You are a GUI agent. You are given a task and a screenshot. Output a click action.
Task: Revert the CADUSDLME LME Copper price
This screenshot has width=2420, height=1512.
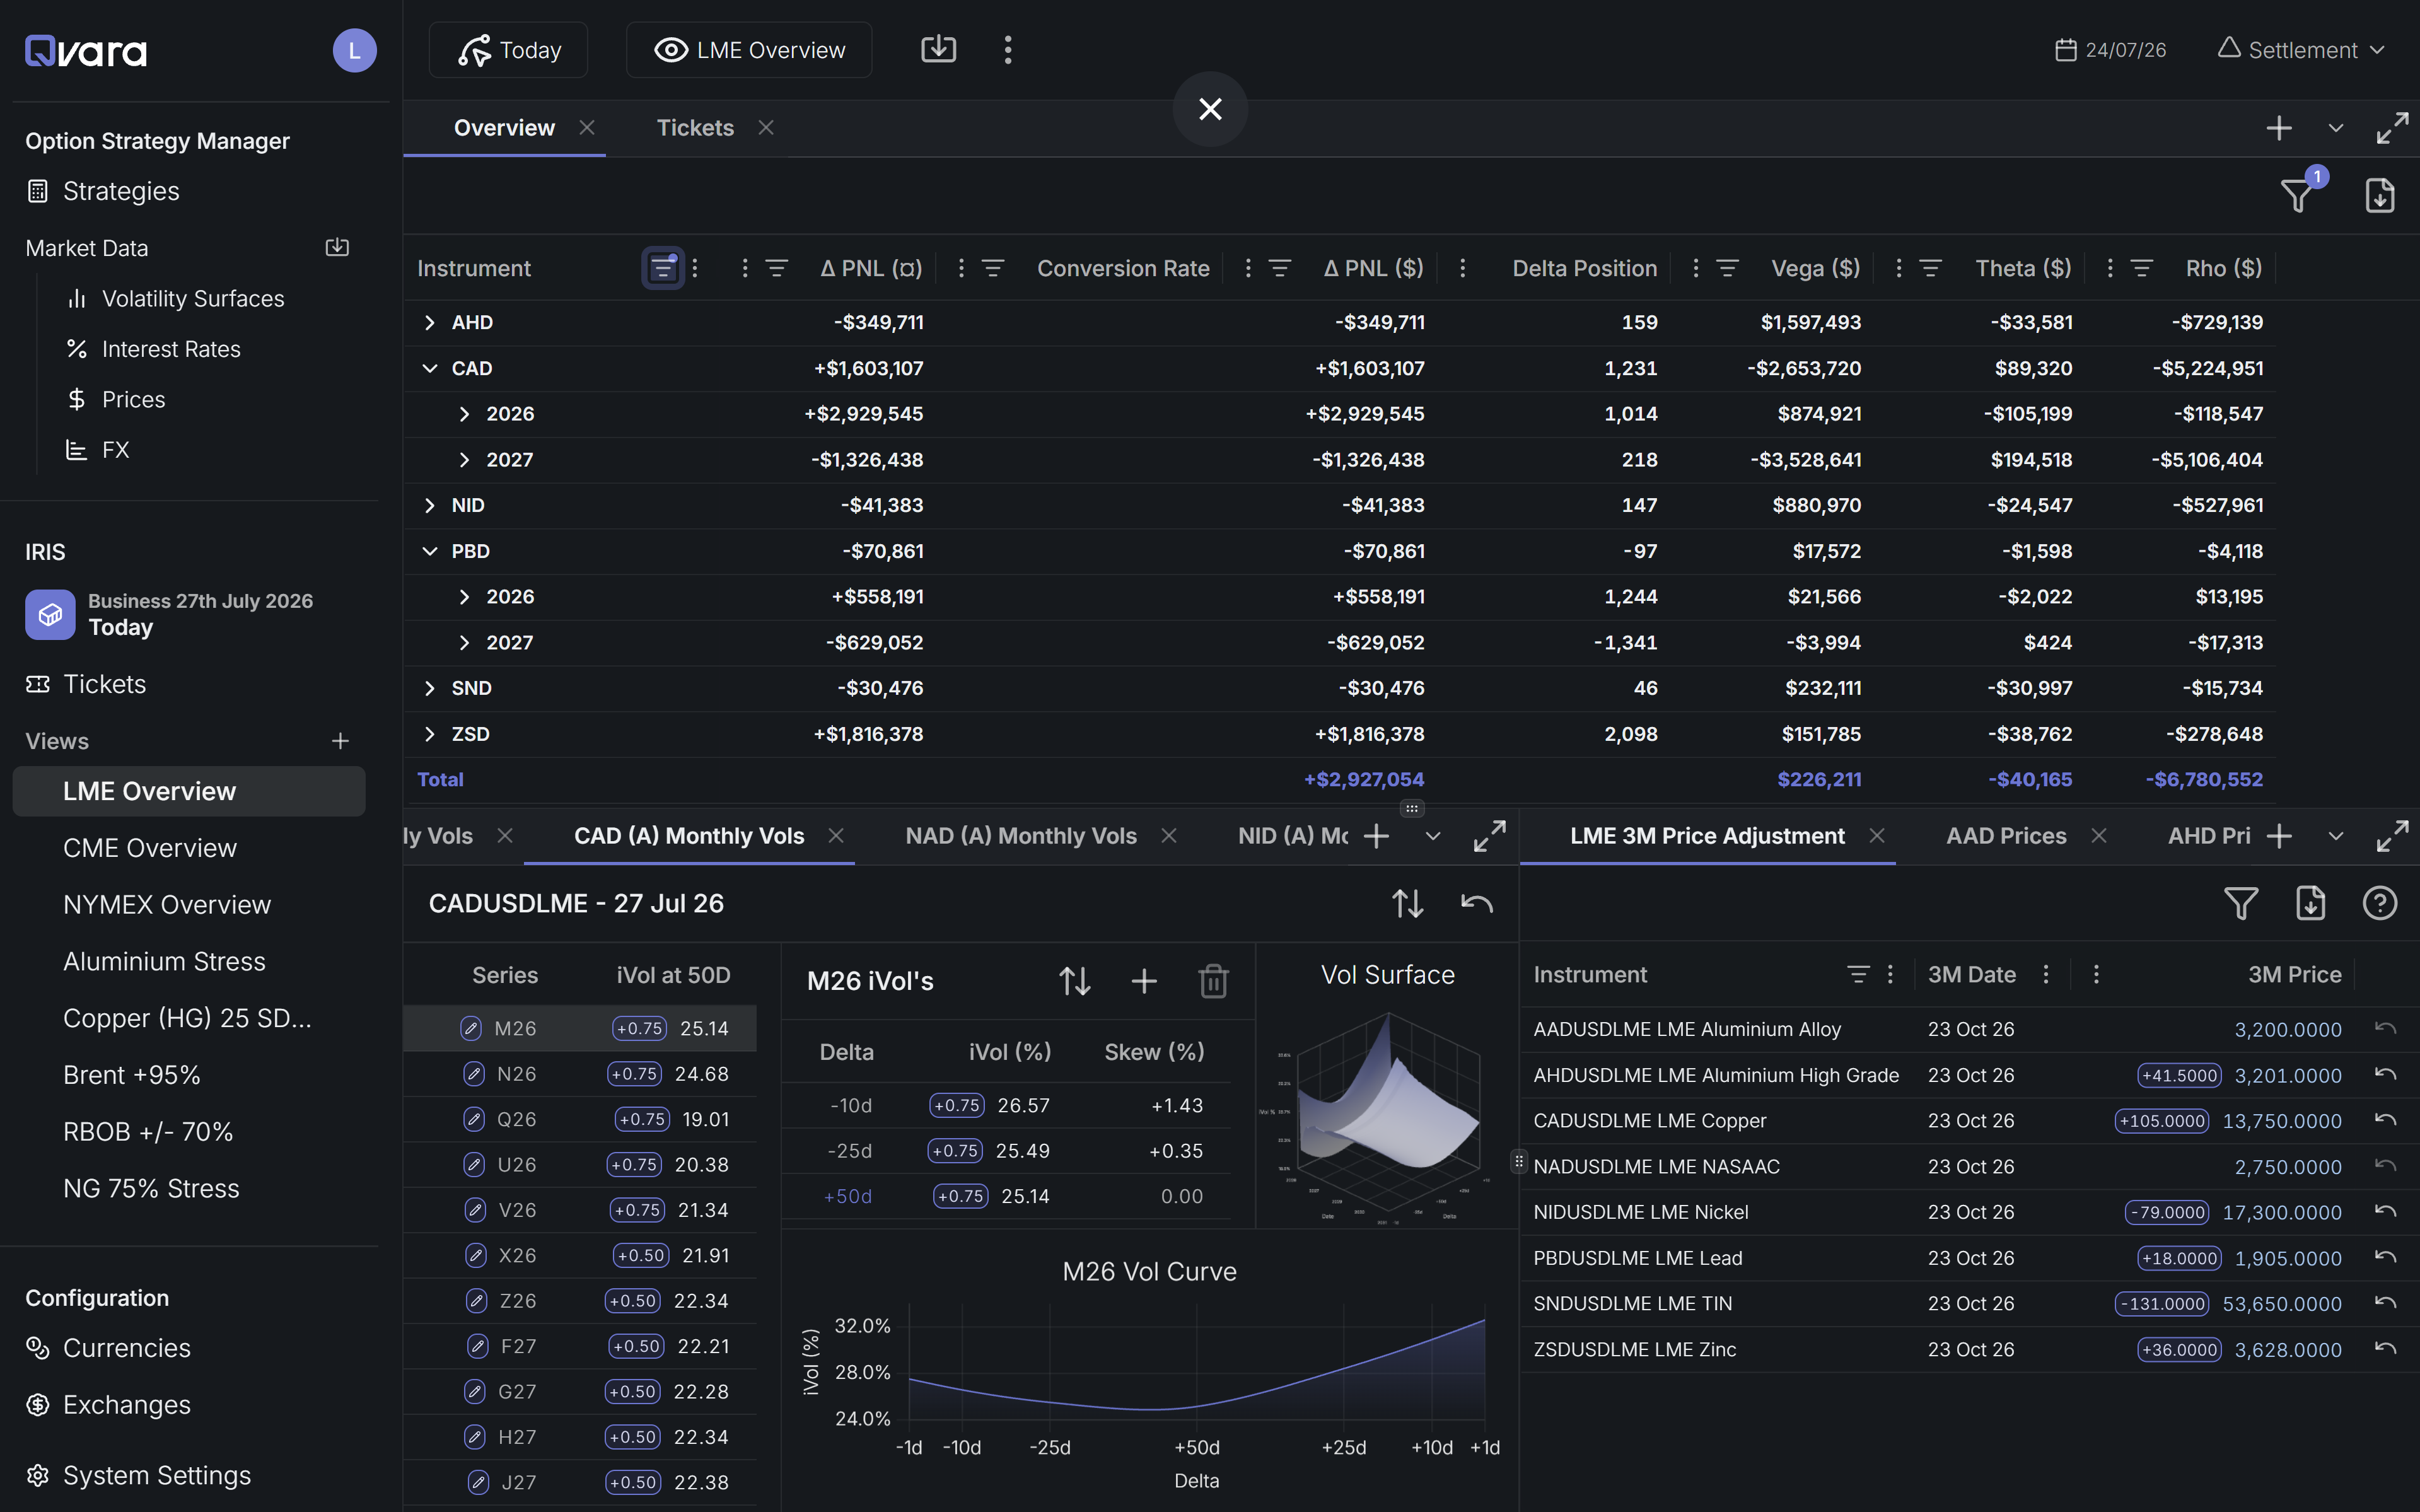click(x=2385, y=1120)
